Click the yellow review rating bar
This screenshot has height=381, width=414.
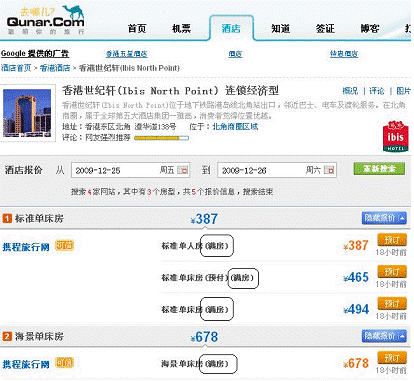pos(161,138)
